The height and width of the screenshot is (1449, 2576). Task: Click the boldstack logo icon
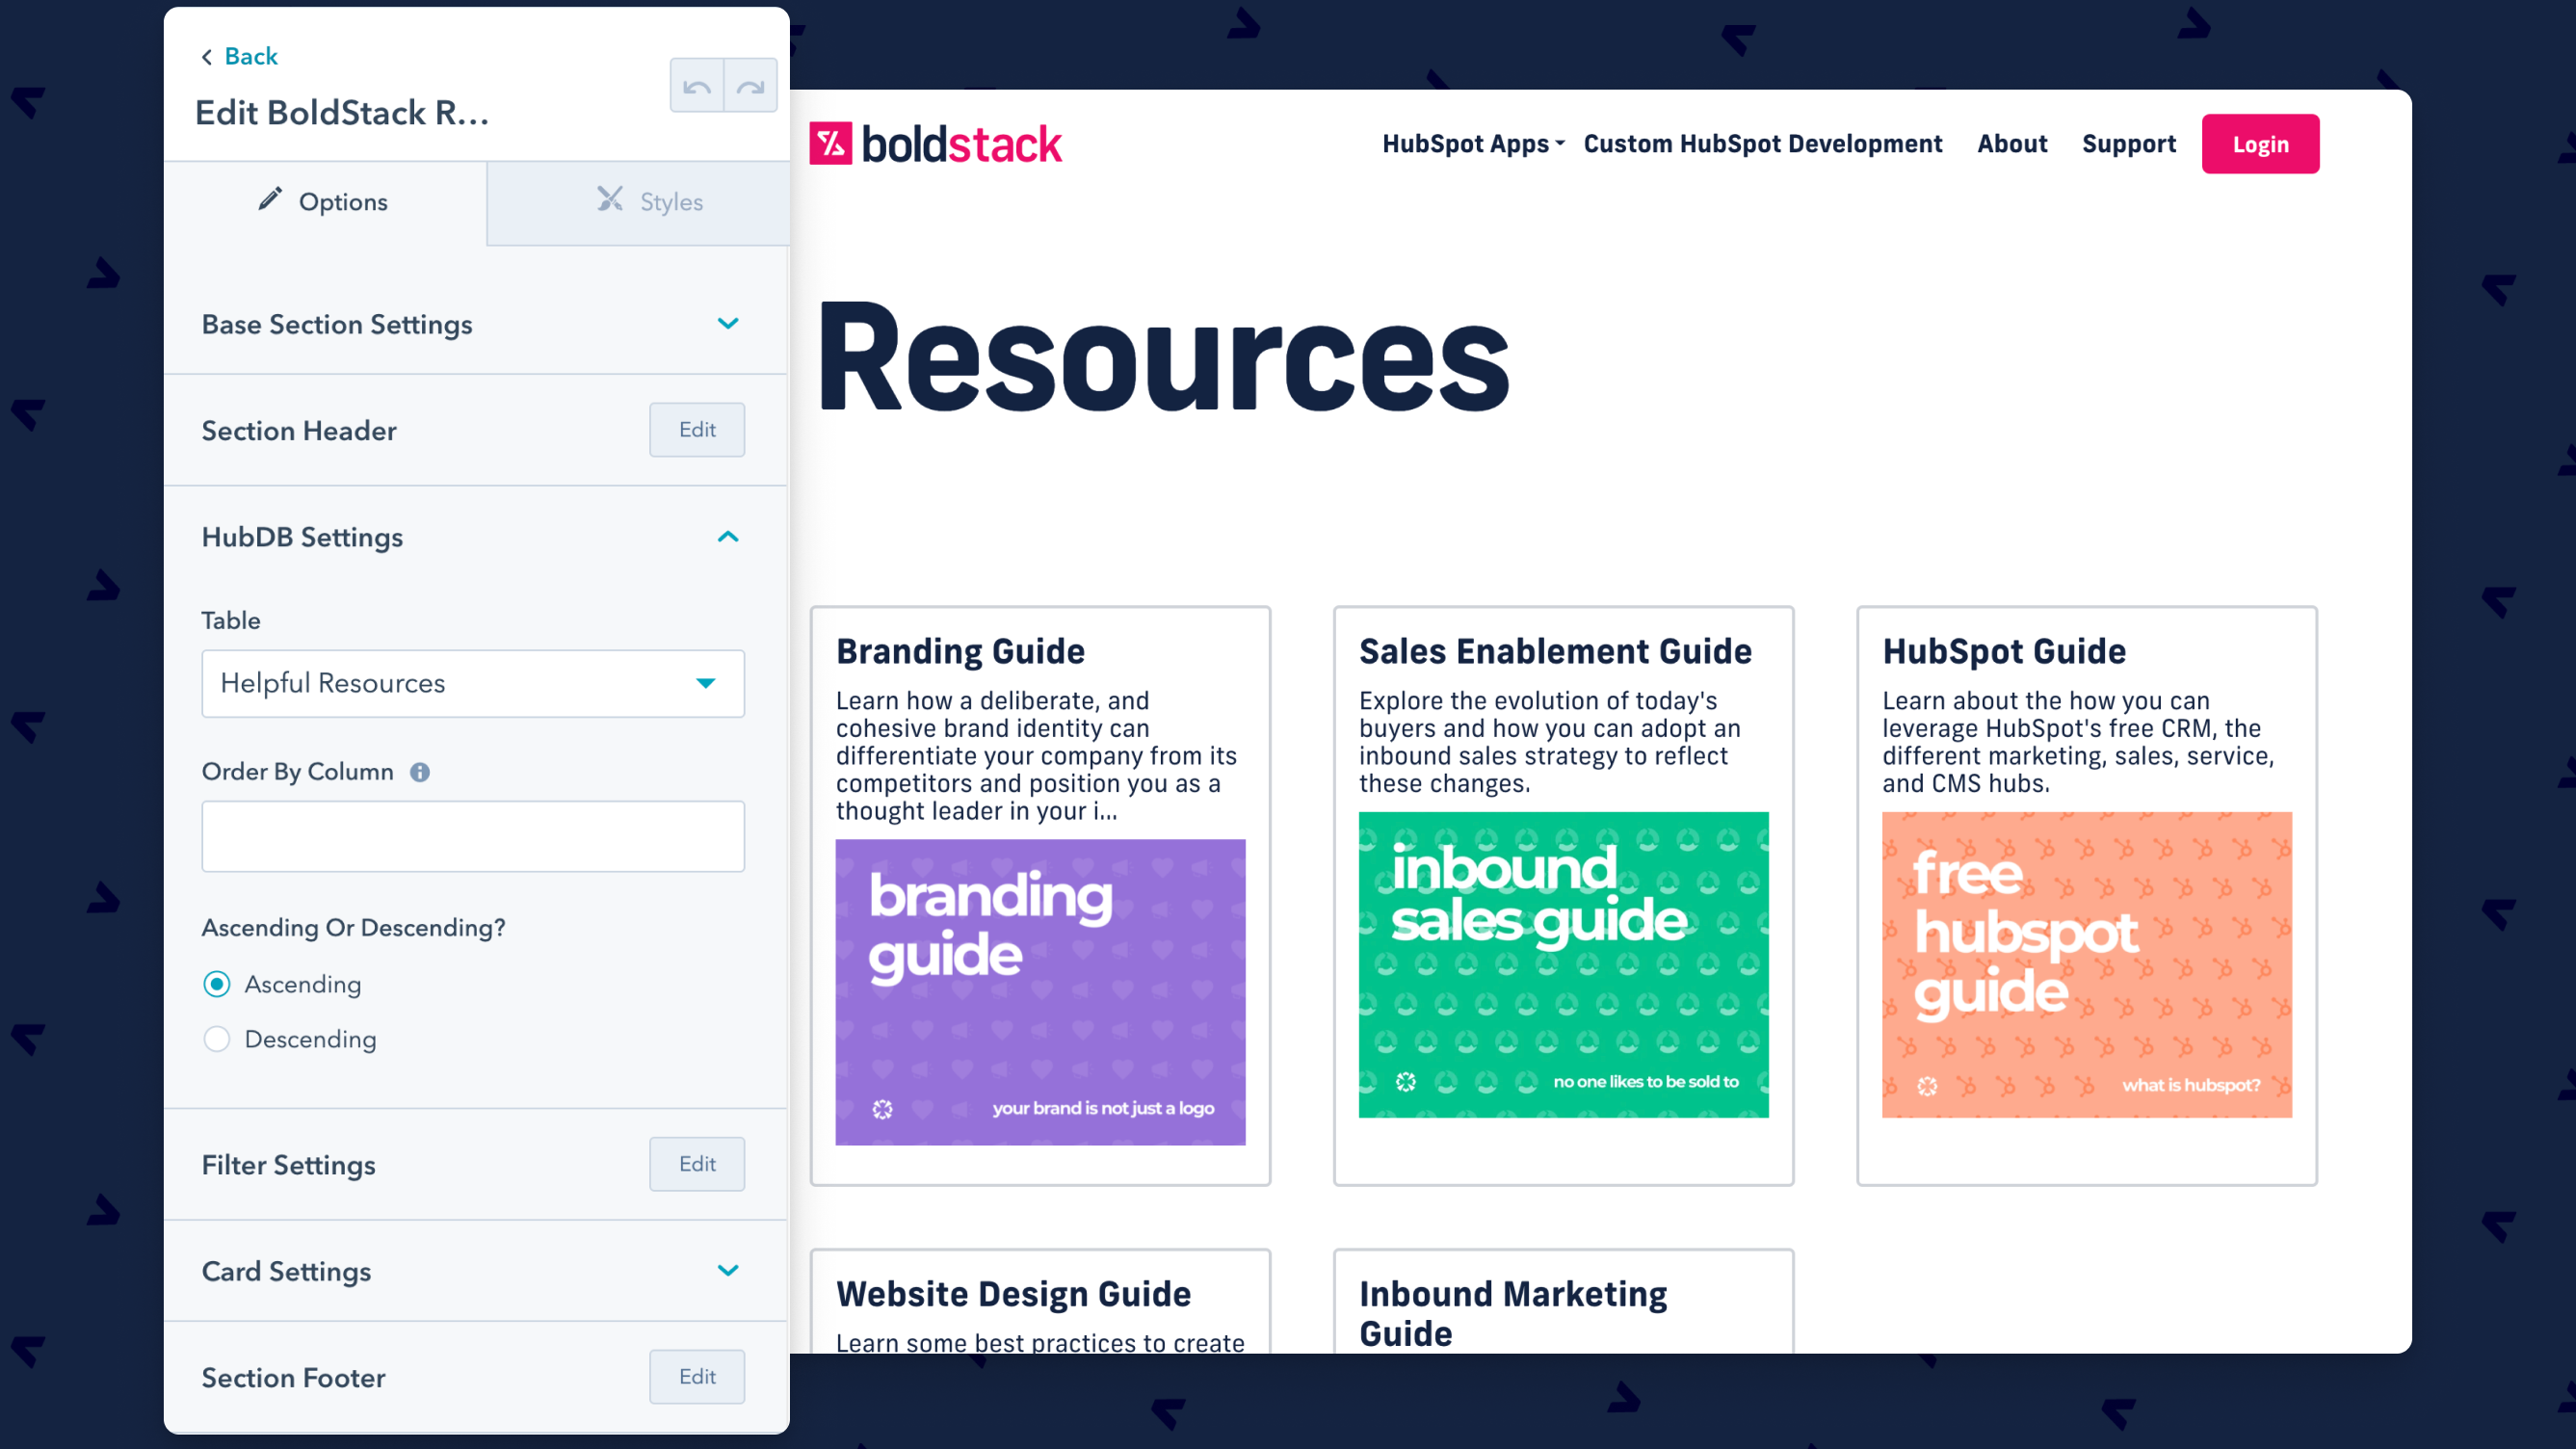coord(832,142)
